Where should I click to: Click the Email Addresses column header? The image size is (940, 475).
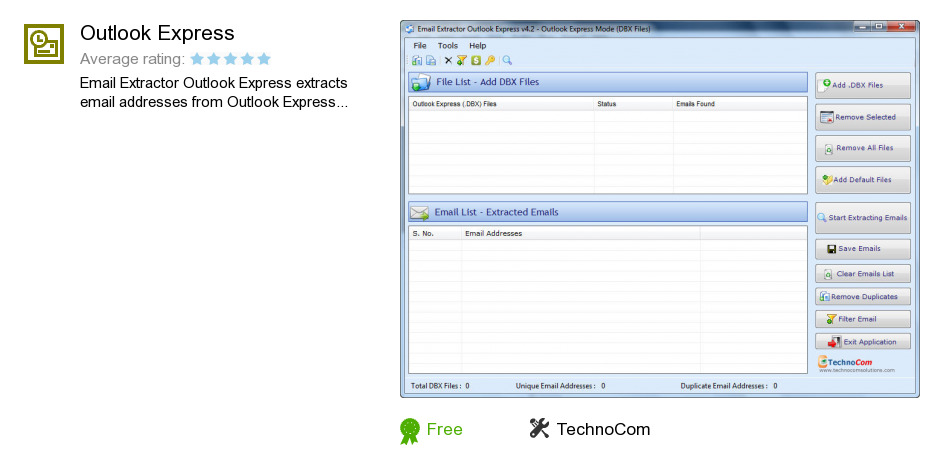580,233
